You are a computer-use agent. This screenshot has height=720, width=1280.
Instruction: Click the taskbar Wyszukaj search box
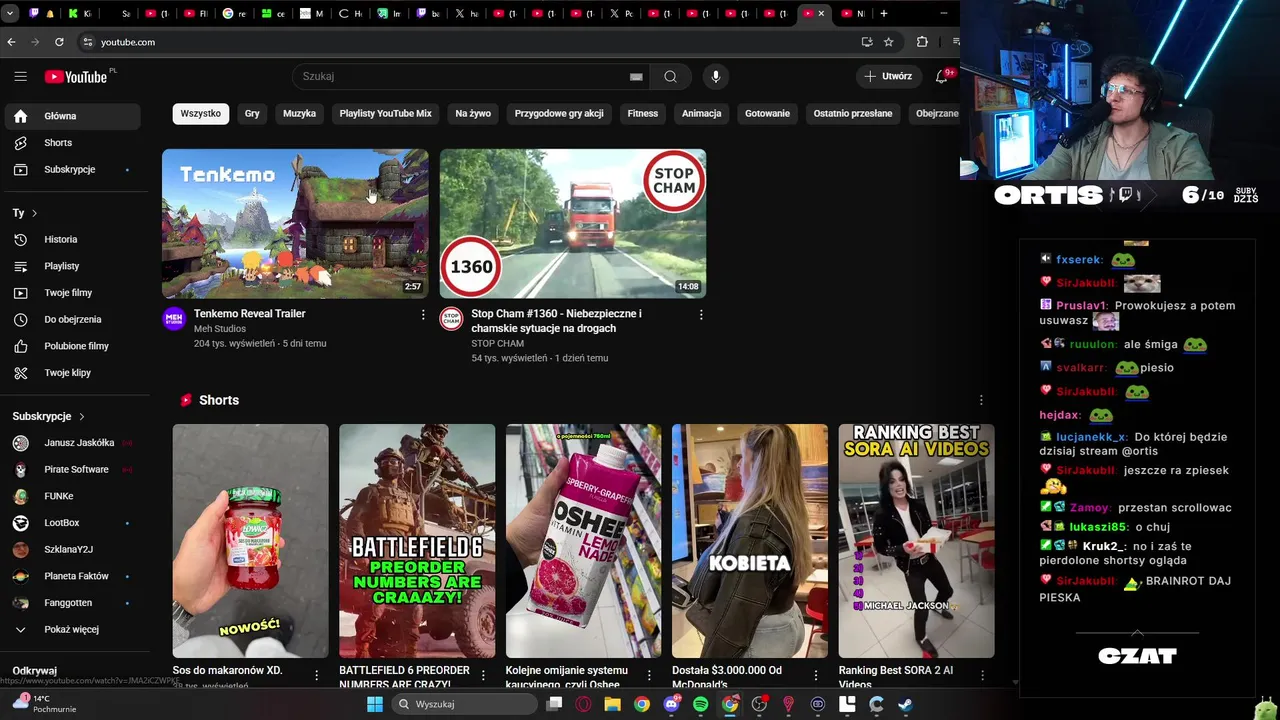tap(463, 704)
